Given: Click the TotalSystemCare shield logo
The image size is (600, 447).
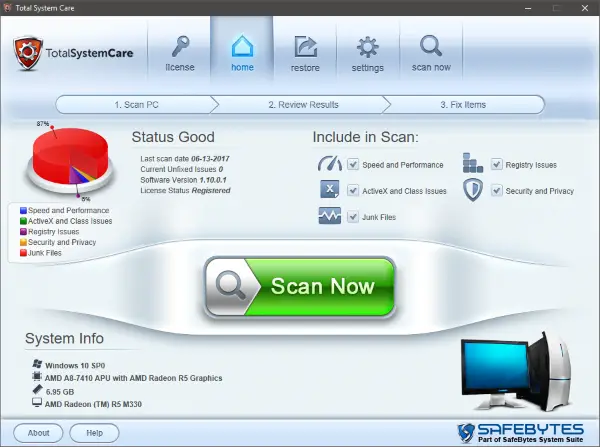Looking at the screenshot, I should pos(27,53).
